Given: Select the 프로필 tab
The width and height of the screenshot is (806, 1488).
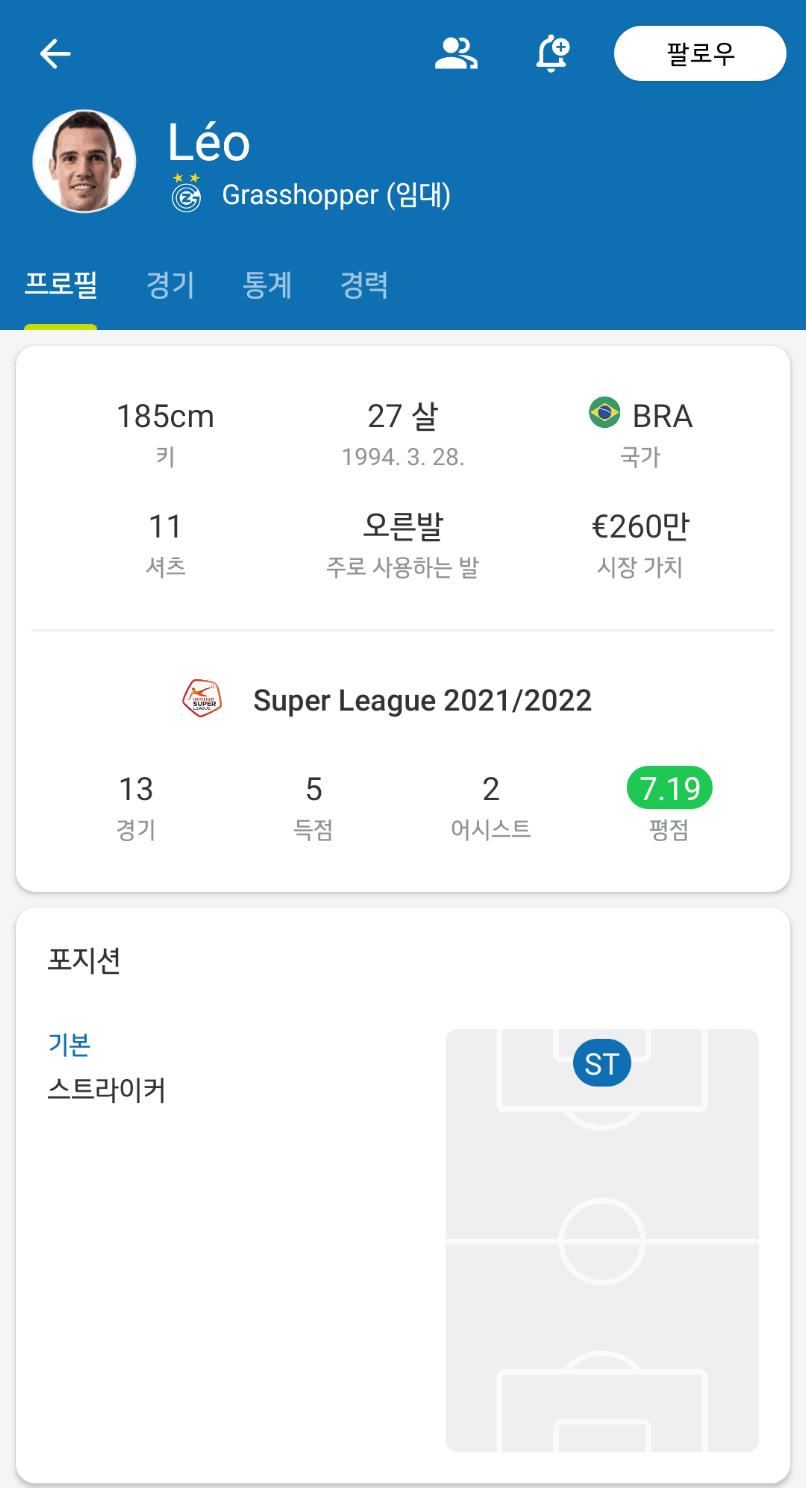Looking at the screenshot, I should point(61,285).
